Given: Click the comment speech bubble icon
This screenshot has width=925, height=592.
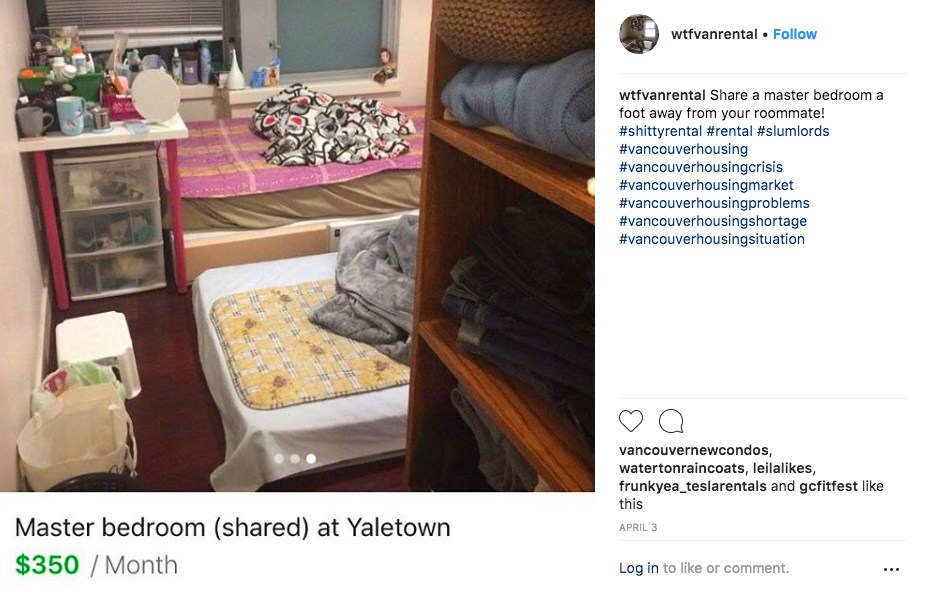Looking at the screenshot, I should (x=671, y=421).
